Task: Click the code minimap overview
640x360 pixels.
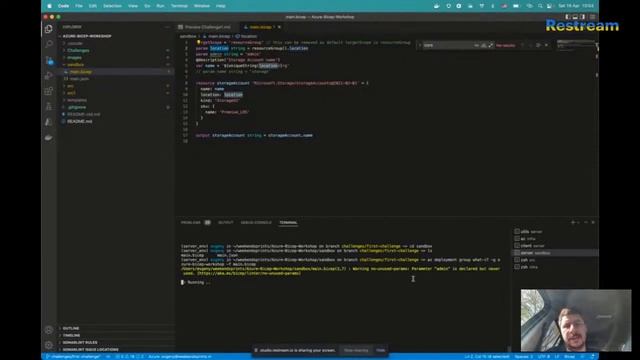Action: [575, 44]
